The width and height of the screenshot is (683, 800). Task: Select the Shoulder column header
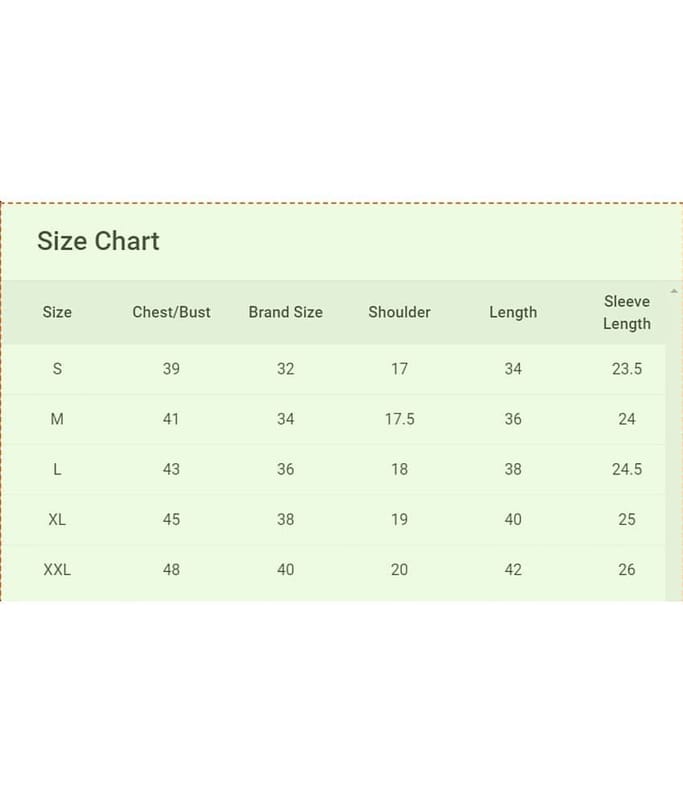399,312
